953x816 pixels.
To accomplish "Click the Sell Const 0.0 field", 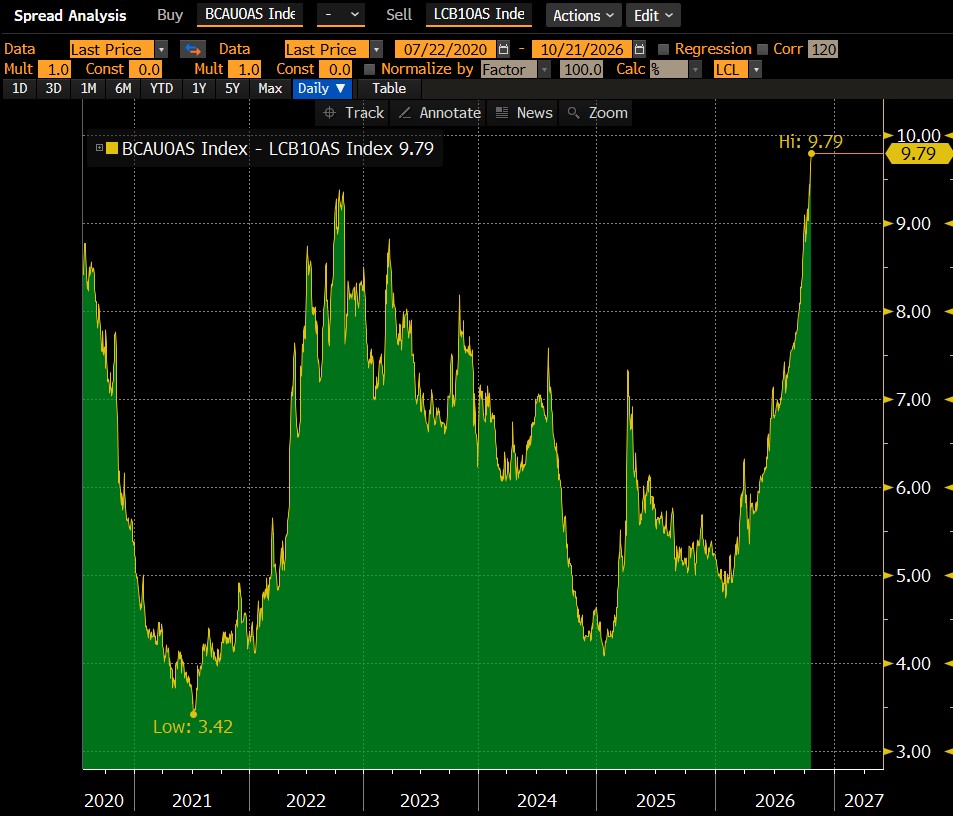I will click(x=336, y=69).
